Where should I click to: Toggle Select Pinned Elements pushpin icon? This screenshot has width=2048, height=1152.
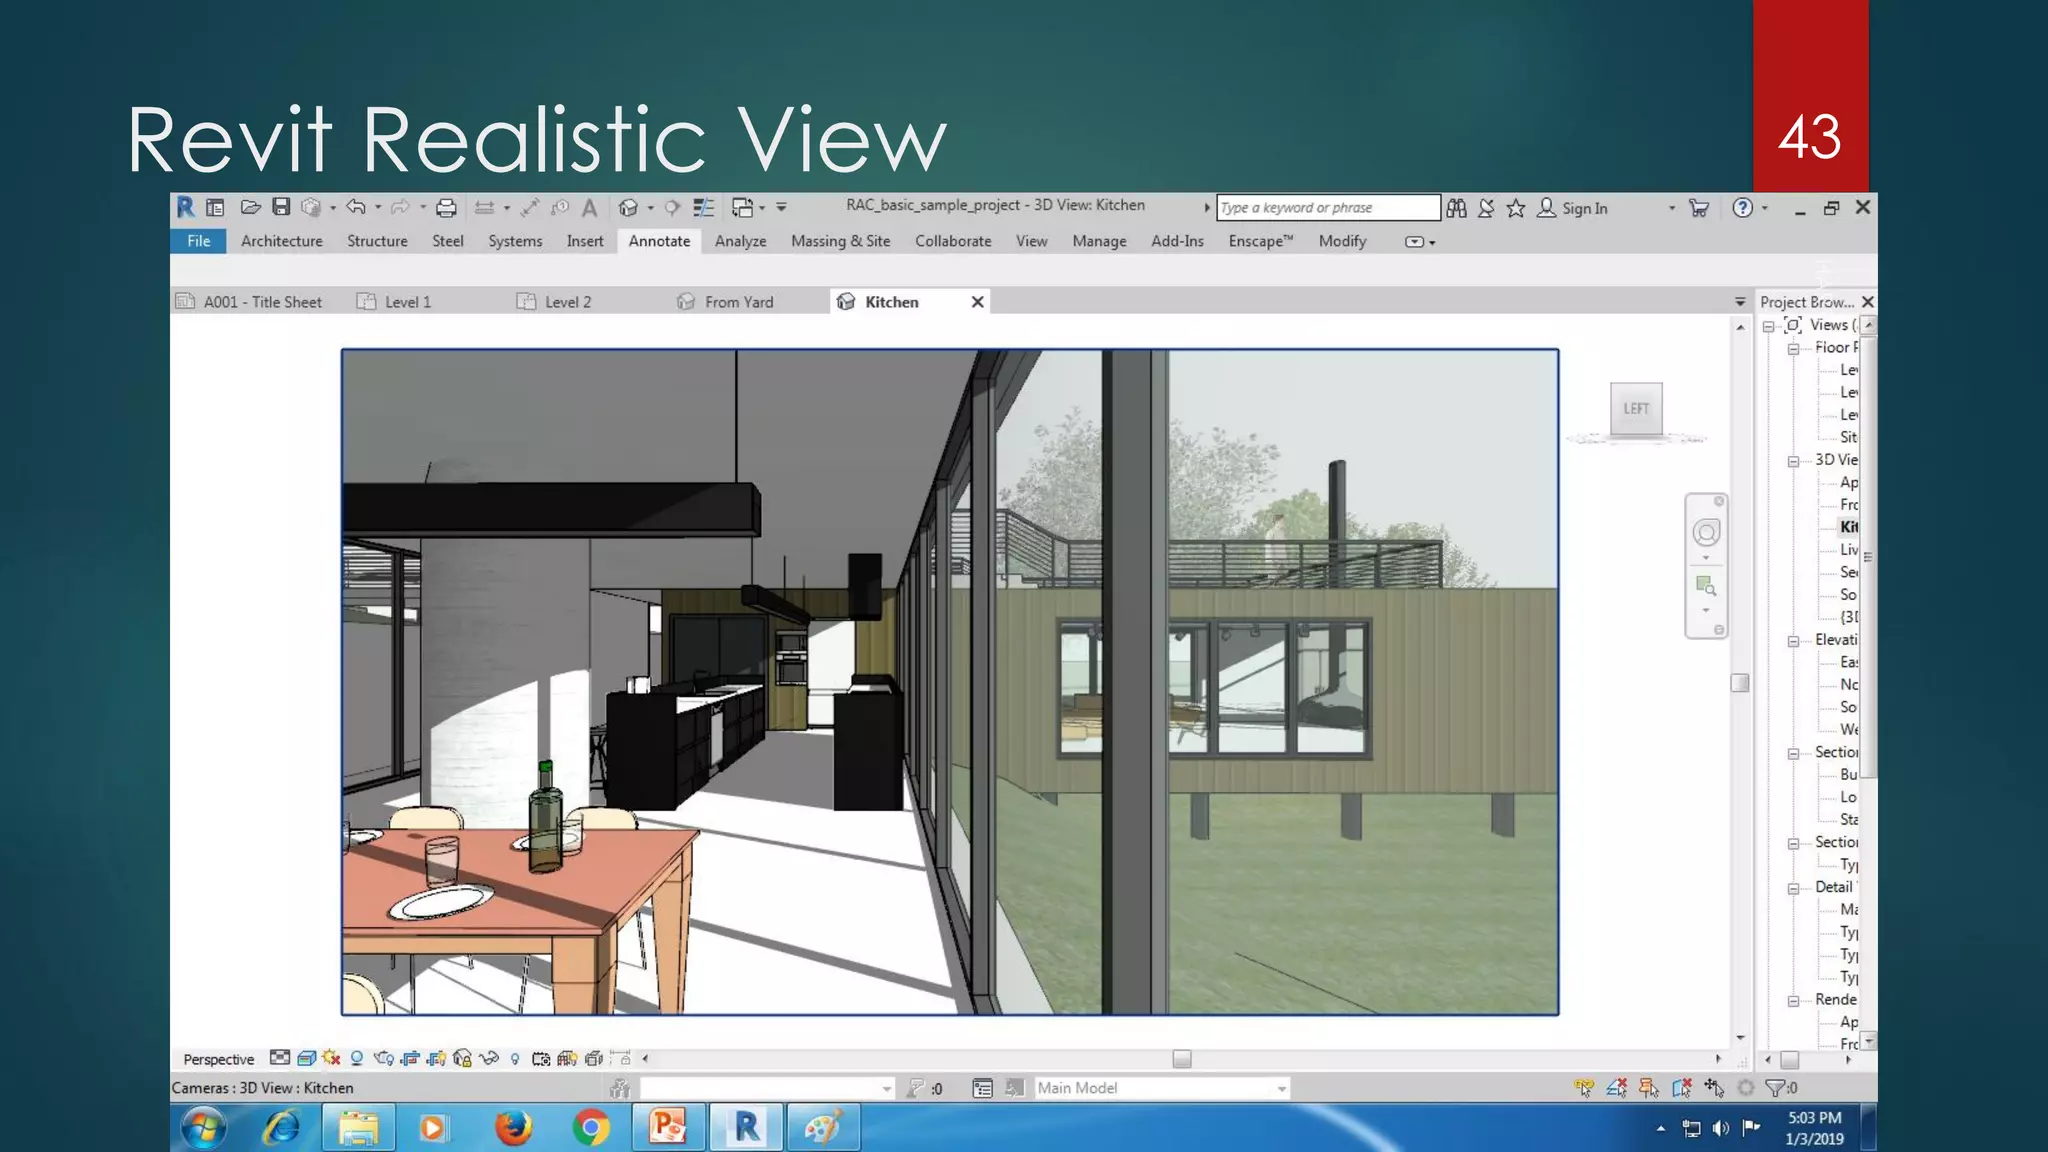[x=1649, y=1088]
